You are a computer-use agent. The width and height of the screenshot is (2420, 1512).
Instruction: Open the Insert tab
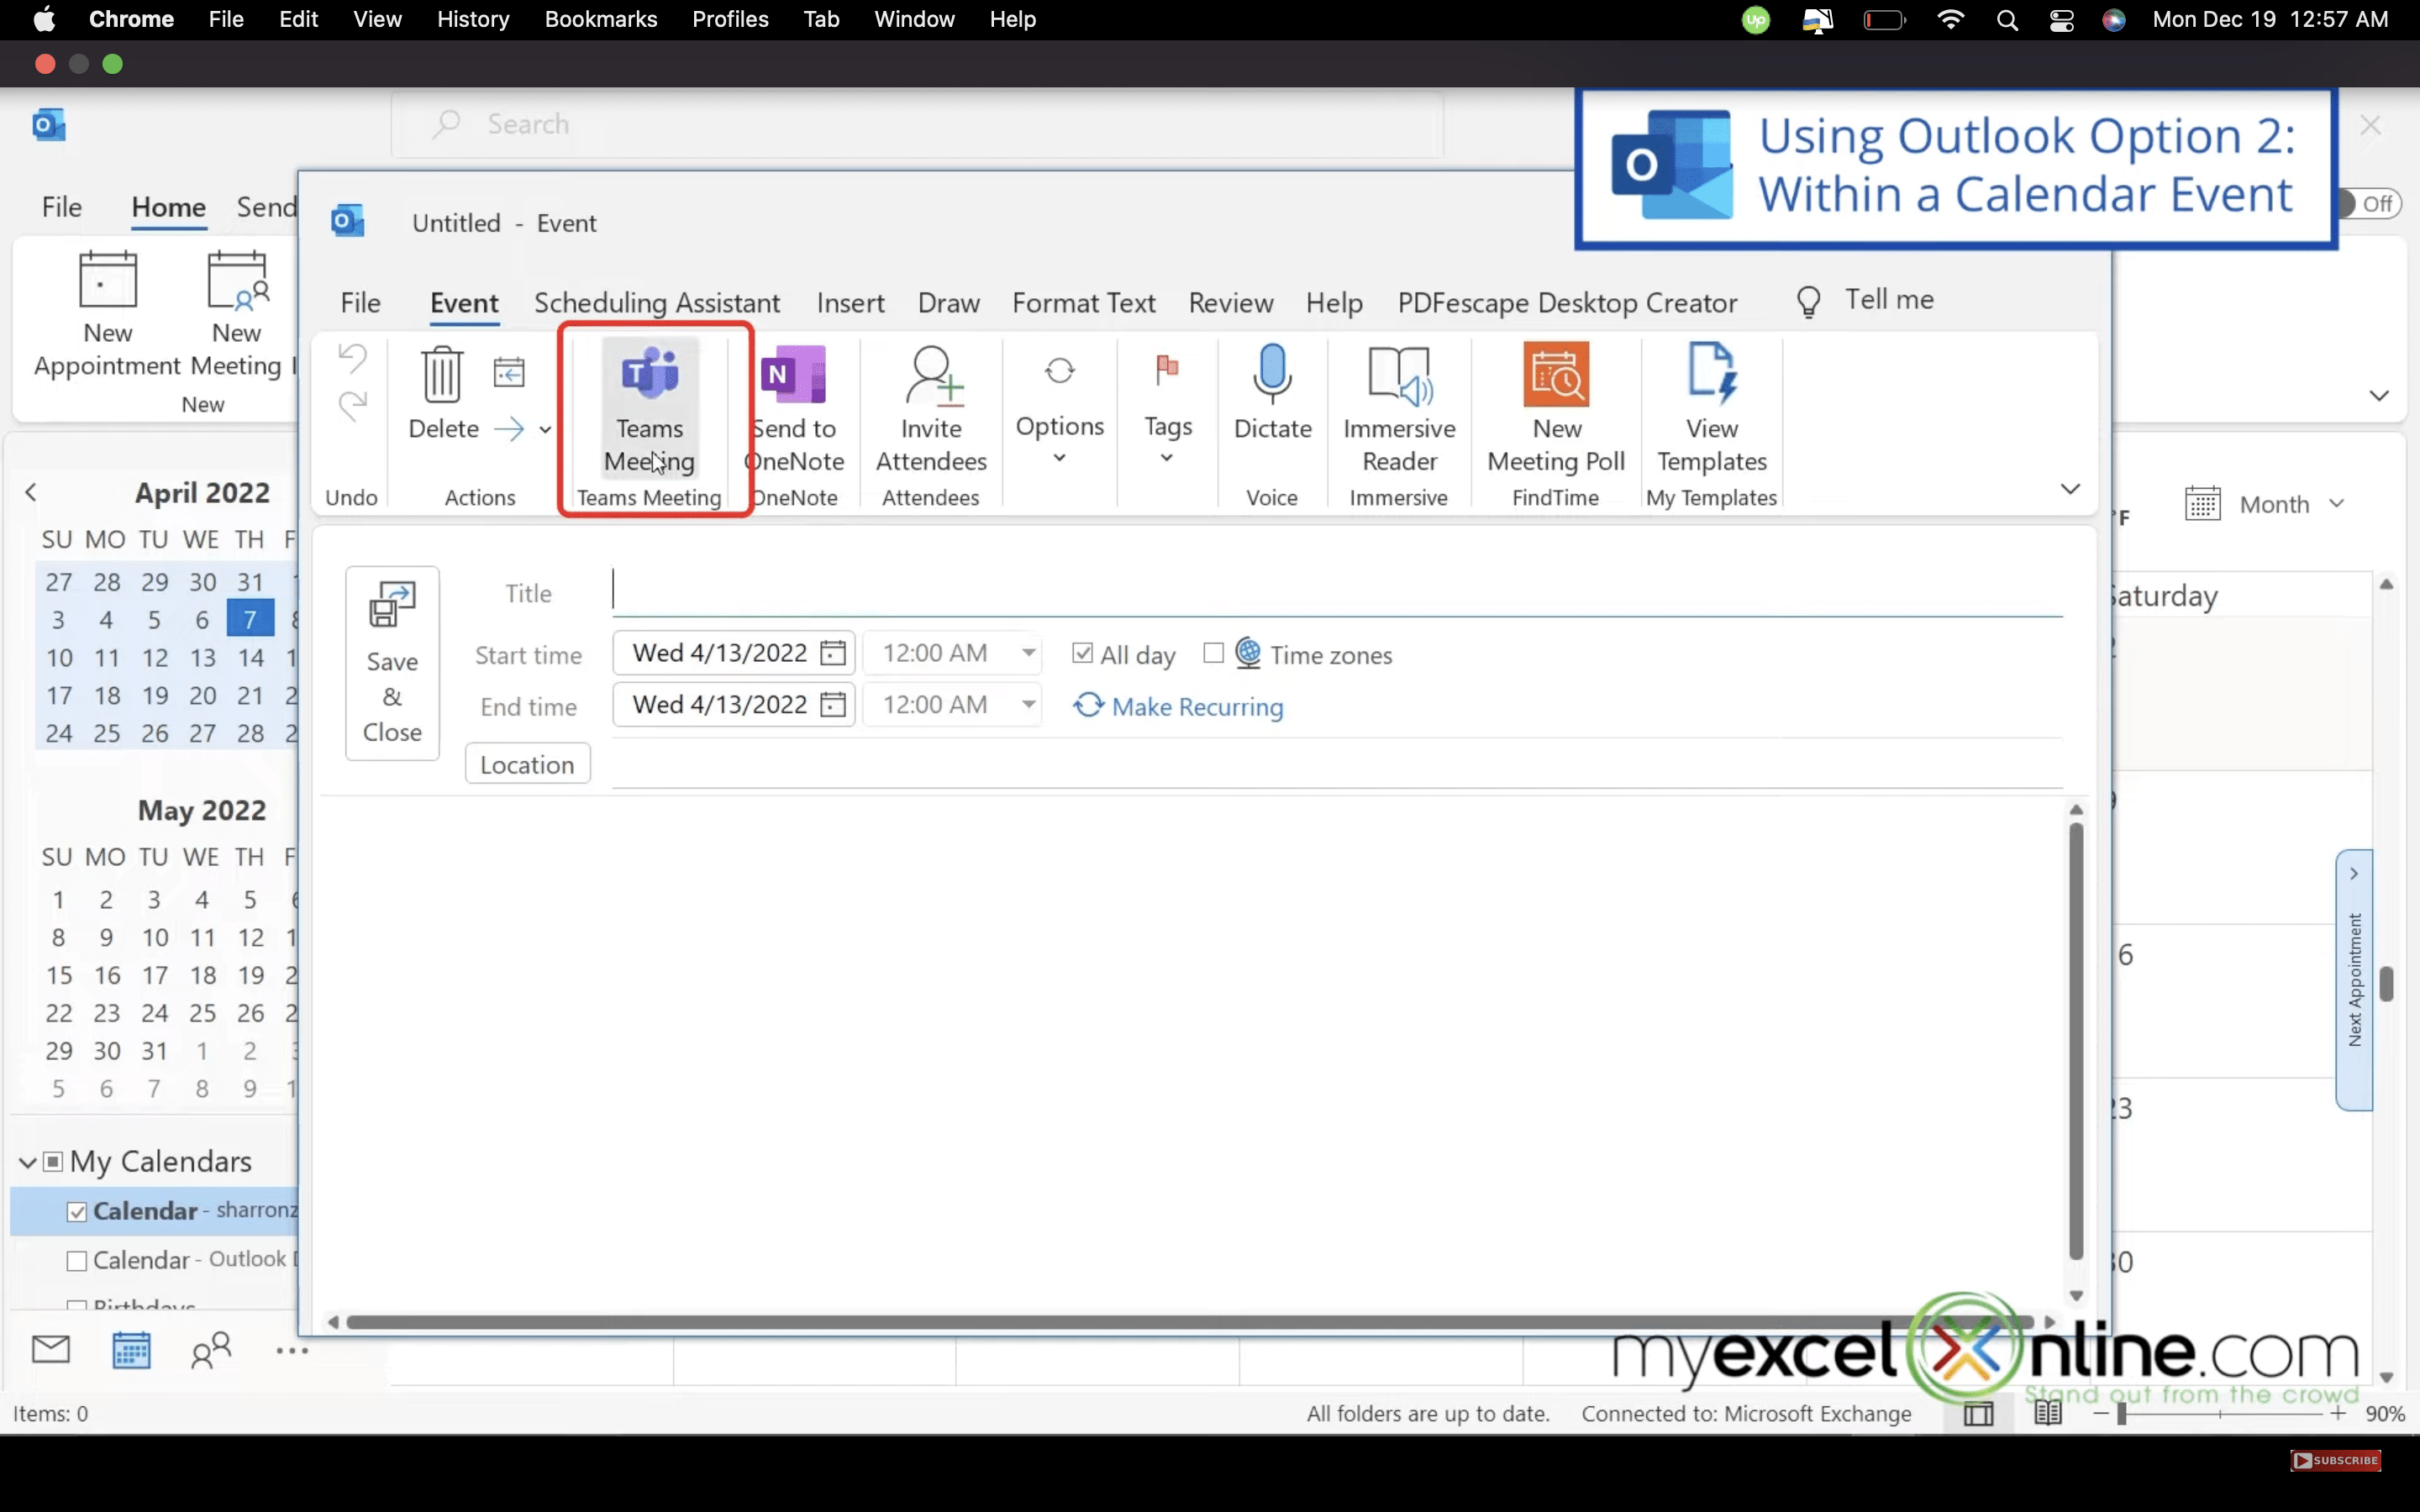coord(850,303)
